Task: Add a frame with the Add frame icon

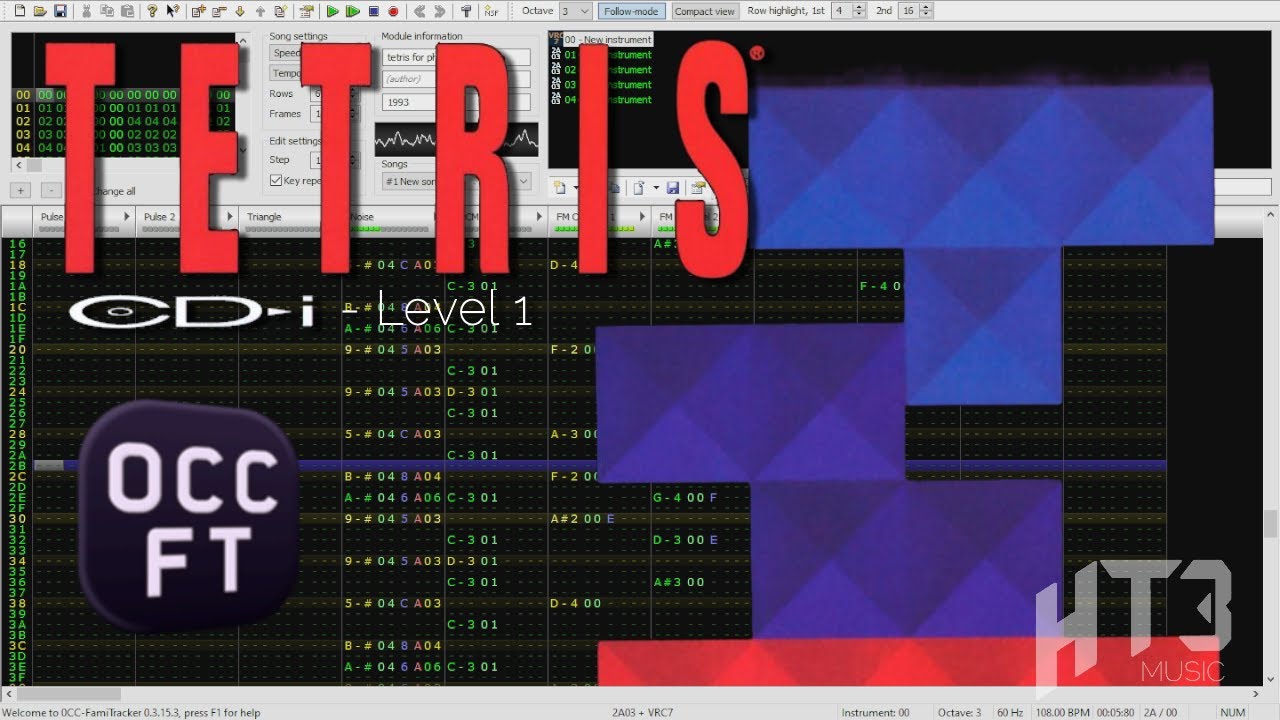Action: pyautogui.click(x=198, y=11)
